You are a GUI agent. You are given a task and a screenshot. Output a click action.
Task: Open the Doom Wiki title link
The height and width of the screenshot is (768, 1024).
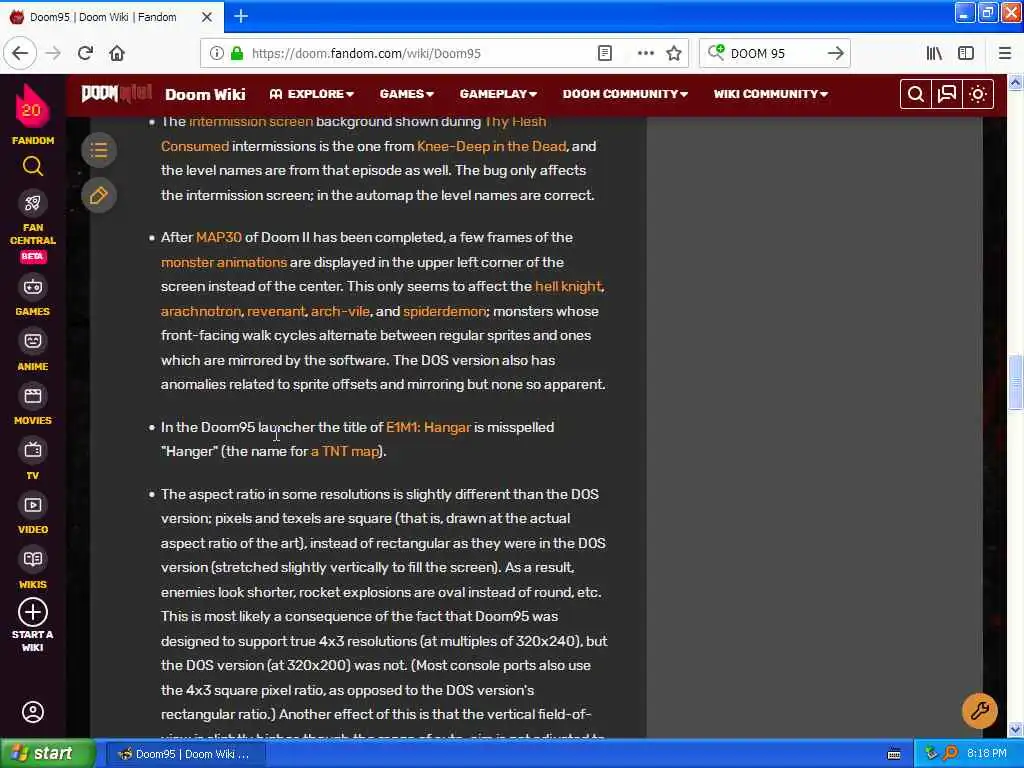pyautogui.click(x=205, y=94)
